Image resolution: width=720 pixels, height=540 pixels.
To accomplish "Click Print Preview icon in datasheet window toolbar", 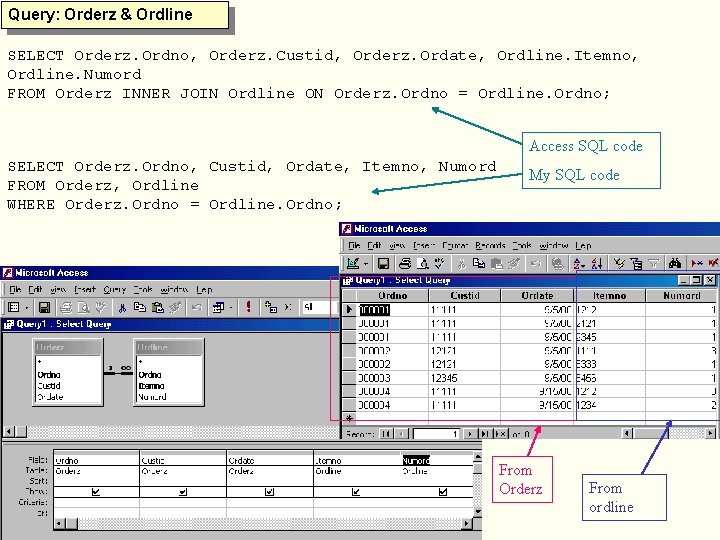I will [422, 263].
